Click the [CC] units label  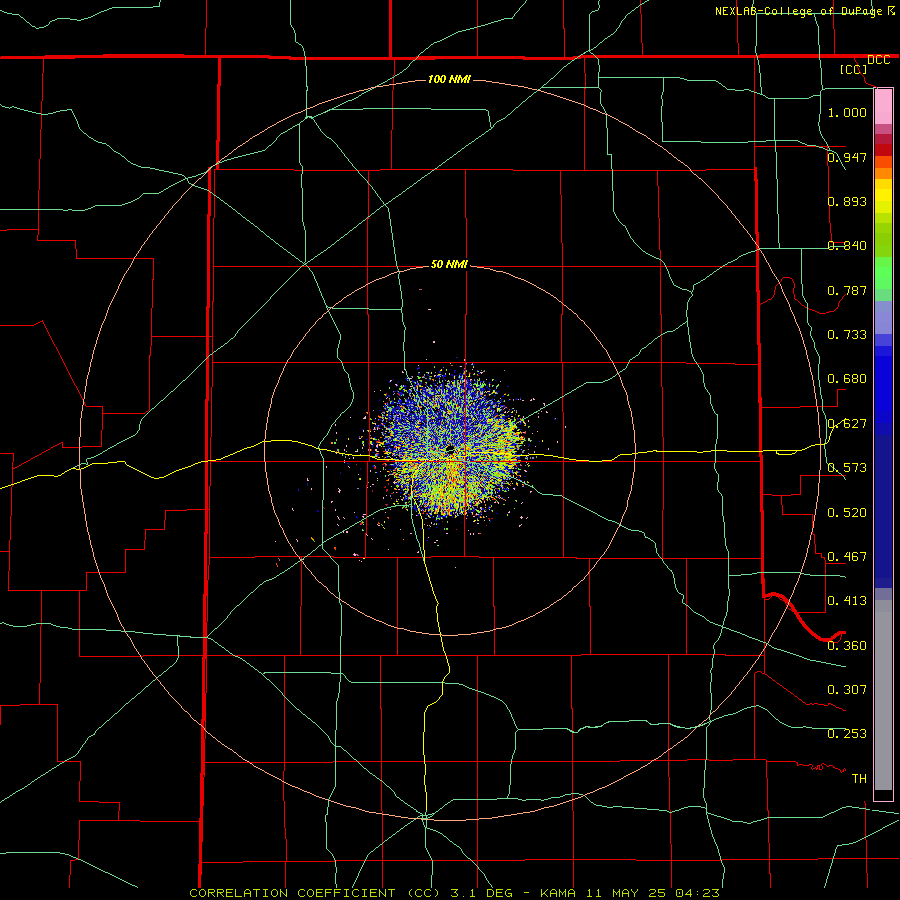click(x=854, y=69)
